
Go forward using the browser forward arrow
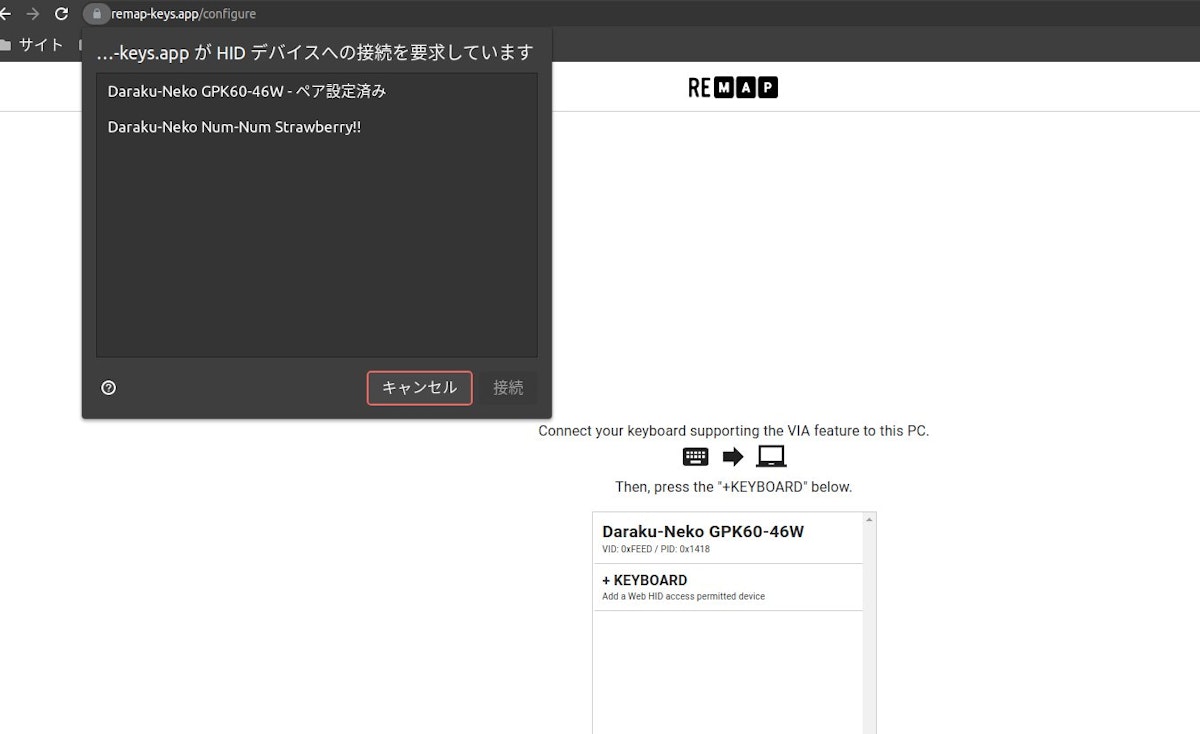(x=32, y=14)
